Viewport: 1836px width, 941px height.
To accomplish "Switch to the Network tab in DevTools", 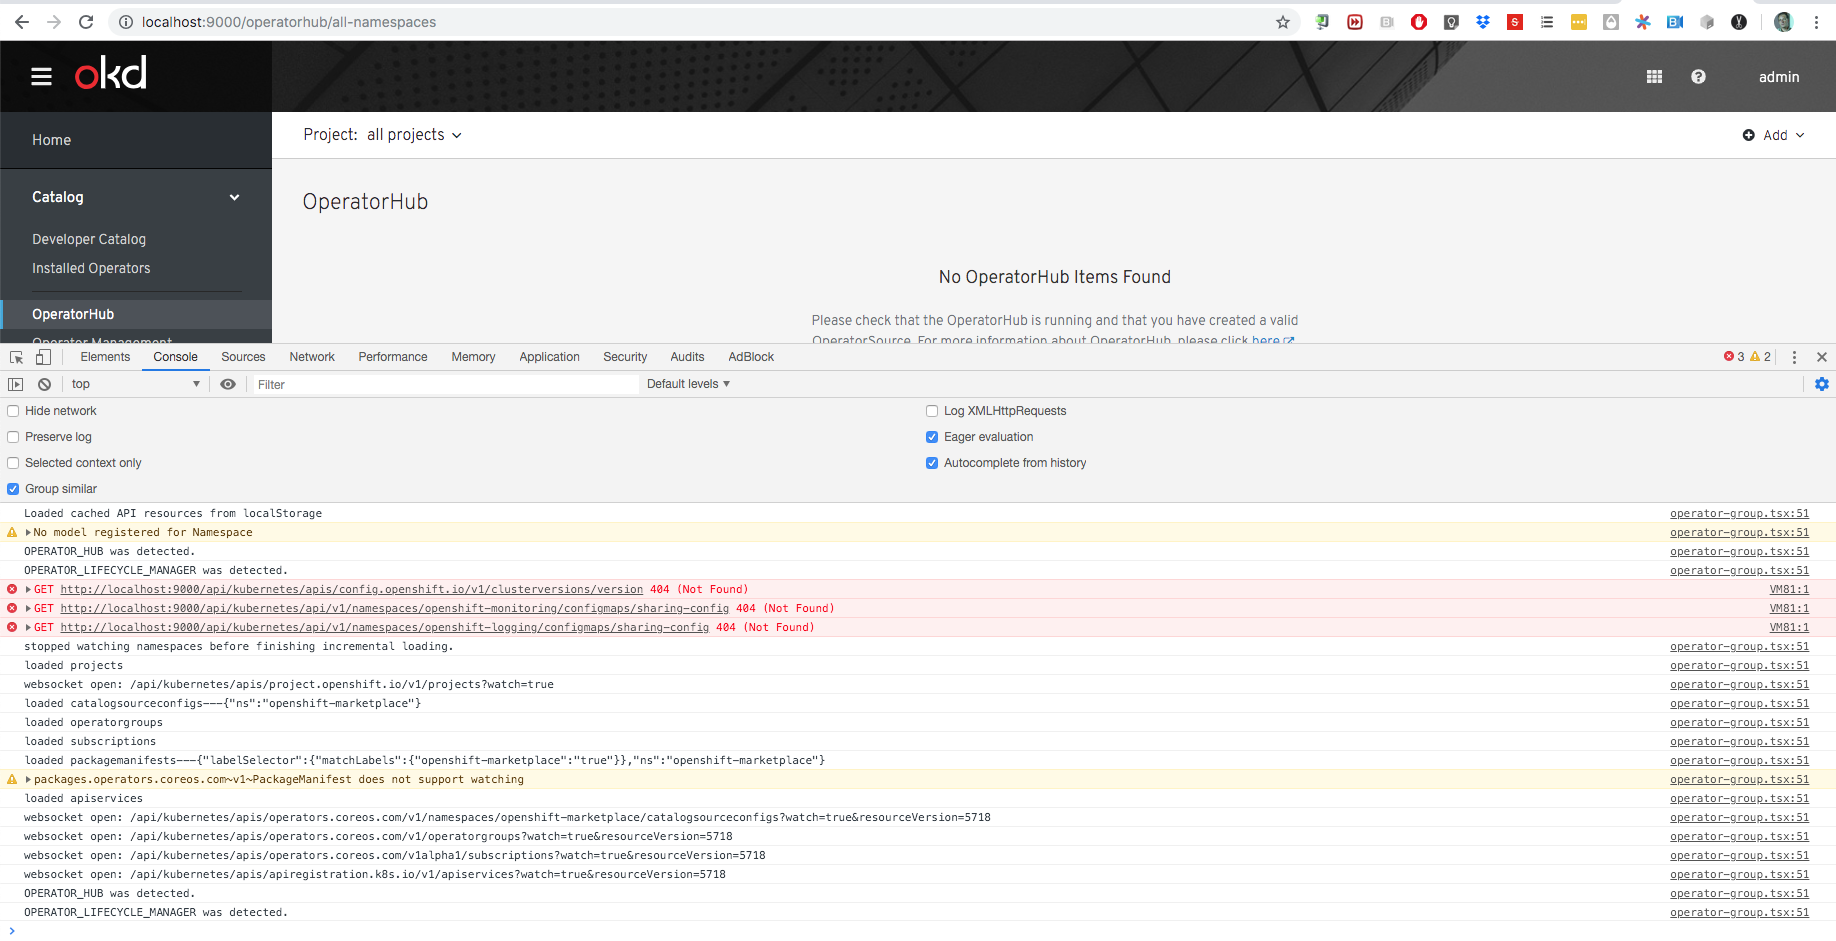I will click(x=311, y=356).
